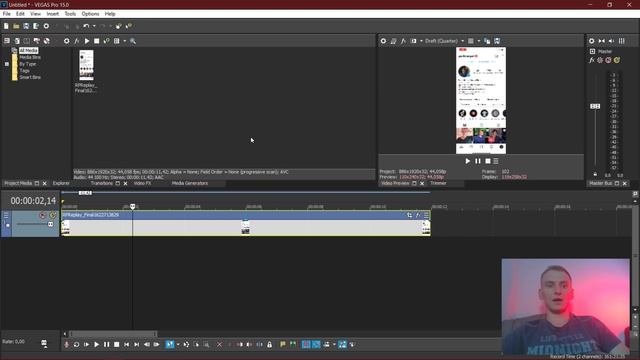Viewport: 640px width, 360px height.
Task: Create a new project with New icon
Action: coord(6,26)
